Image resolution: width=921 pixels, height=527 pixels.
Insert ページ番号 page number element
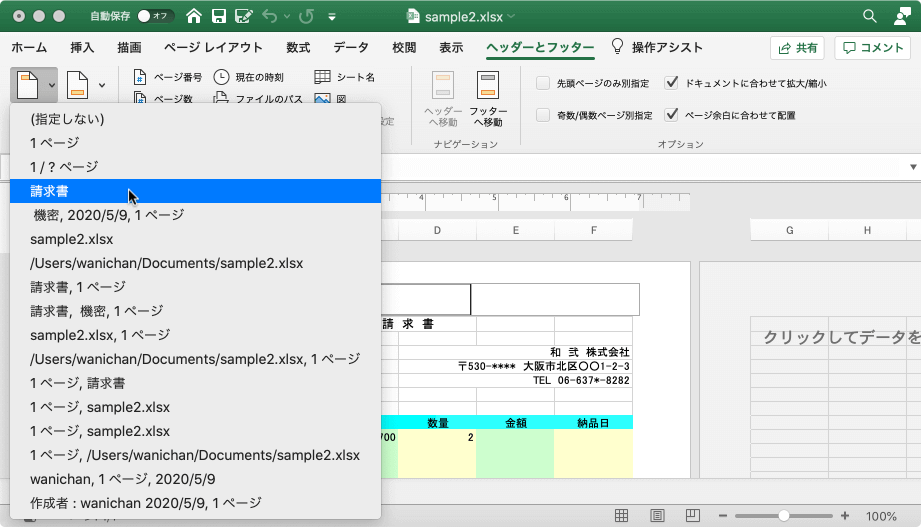(167, 77)
